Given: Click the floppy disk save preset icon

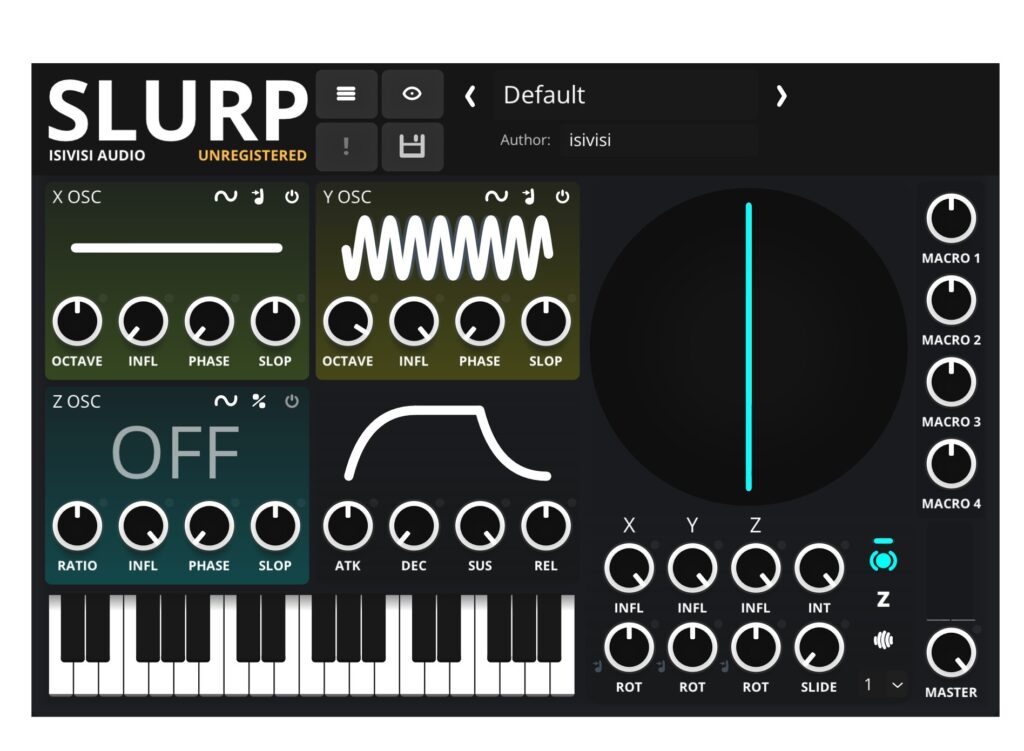Looking at the screenshot, I should pyautogui.click(x=411, y=147).
